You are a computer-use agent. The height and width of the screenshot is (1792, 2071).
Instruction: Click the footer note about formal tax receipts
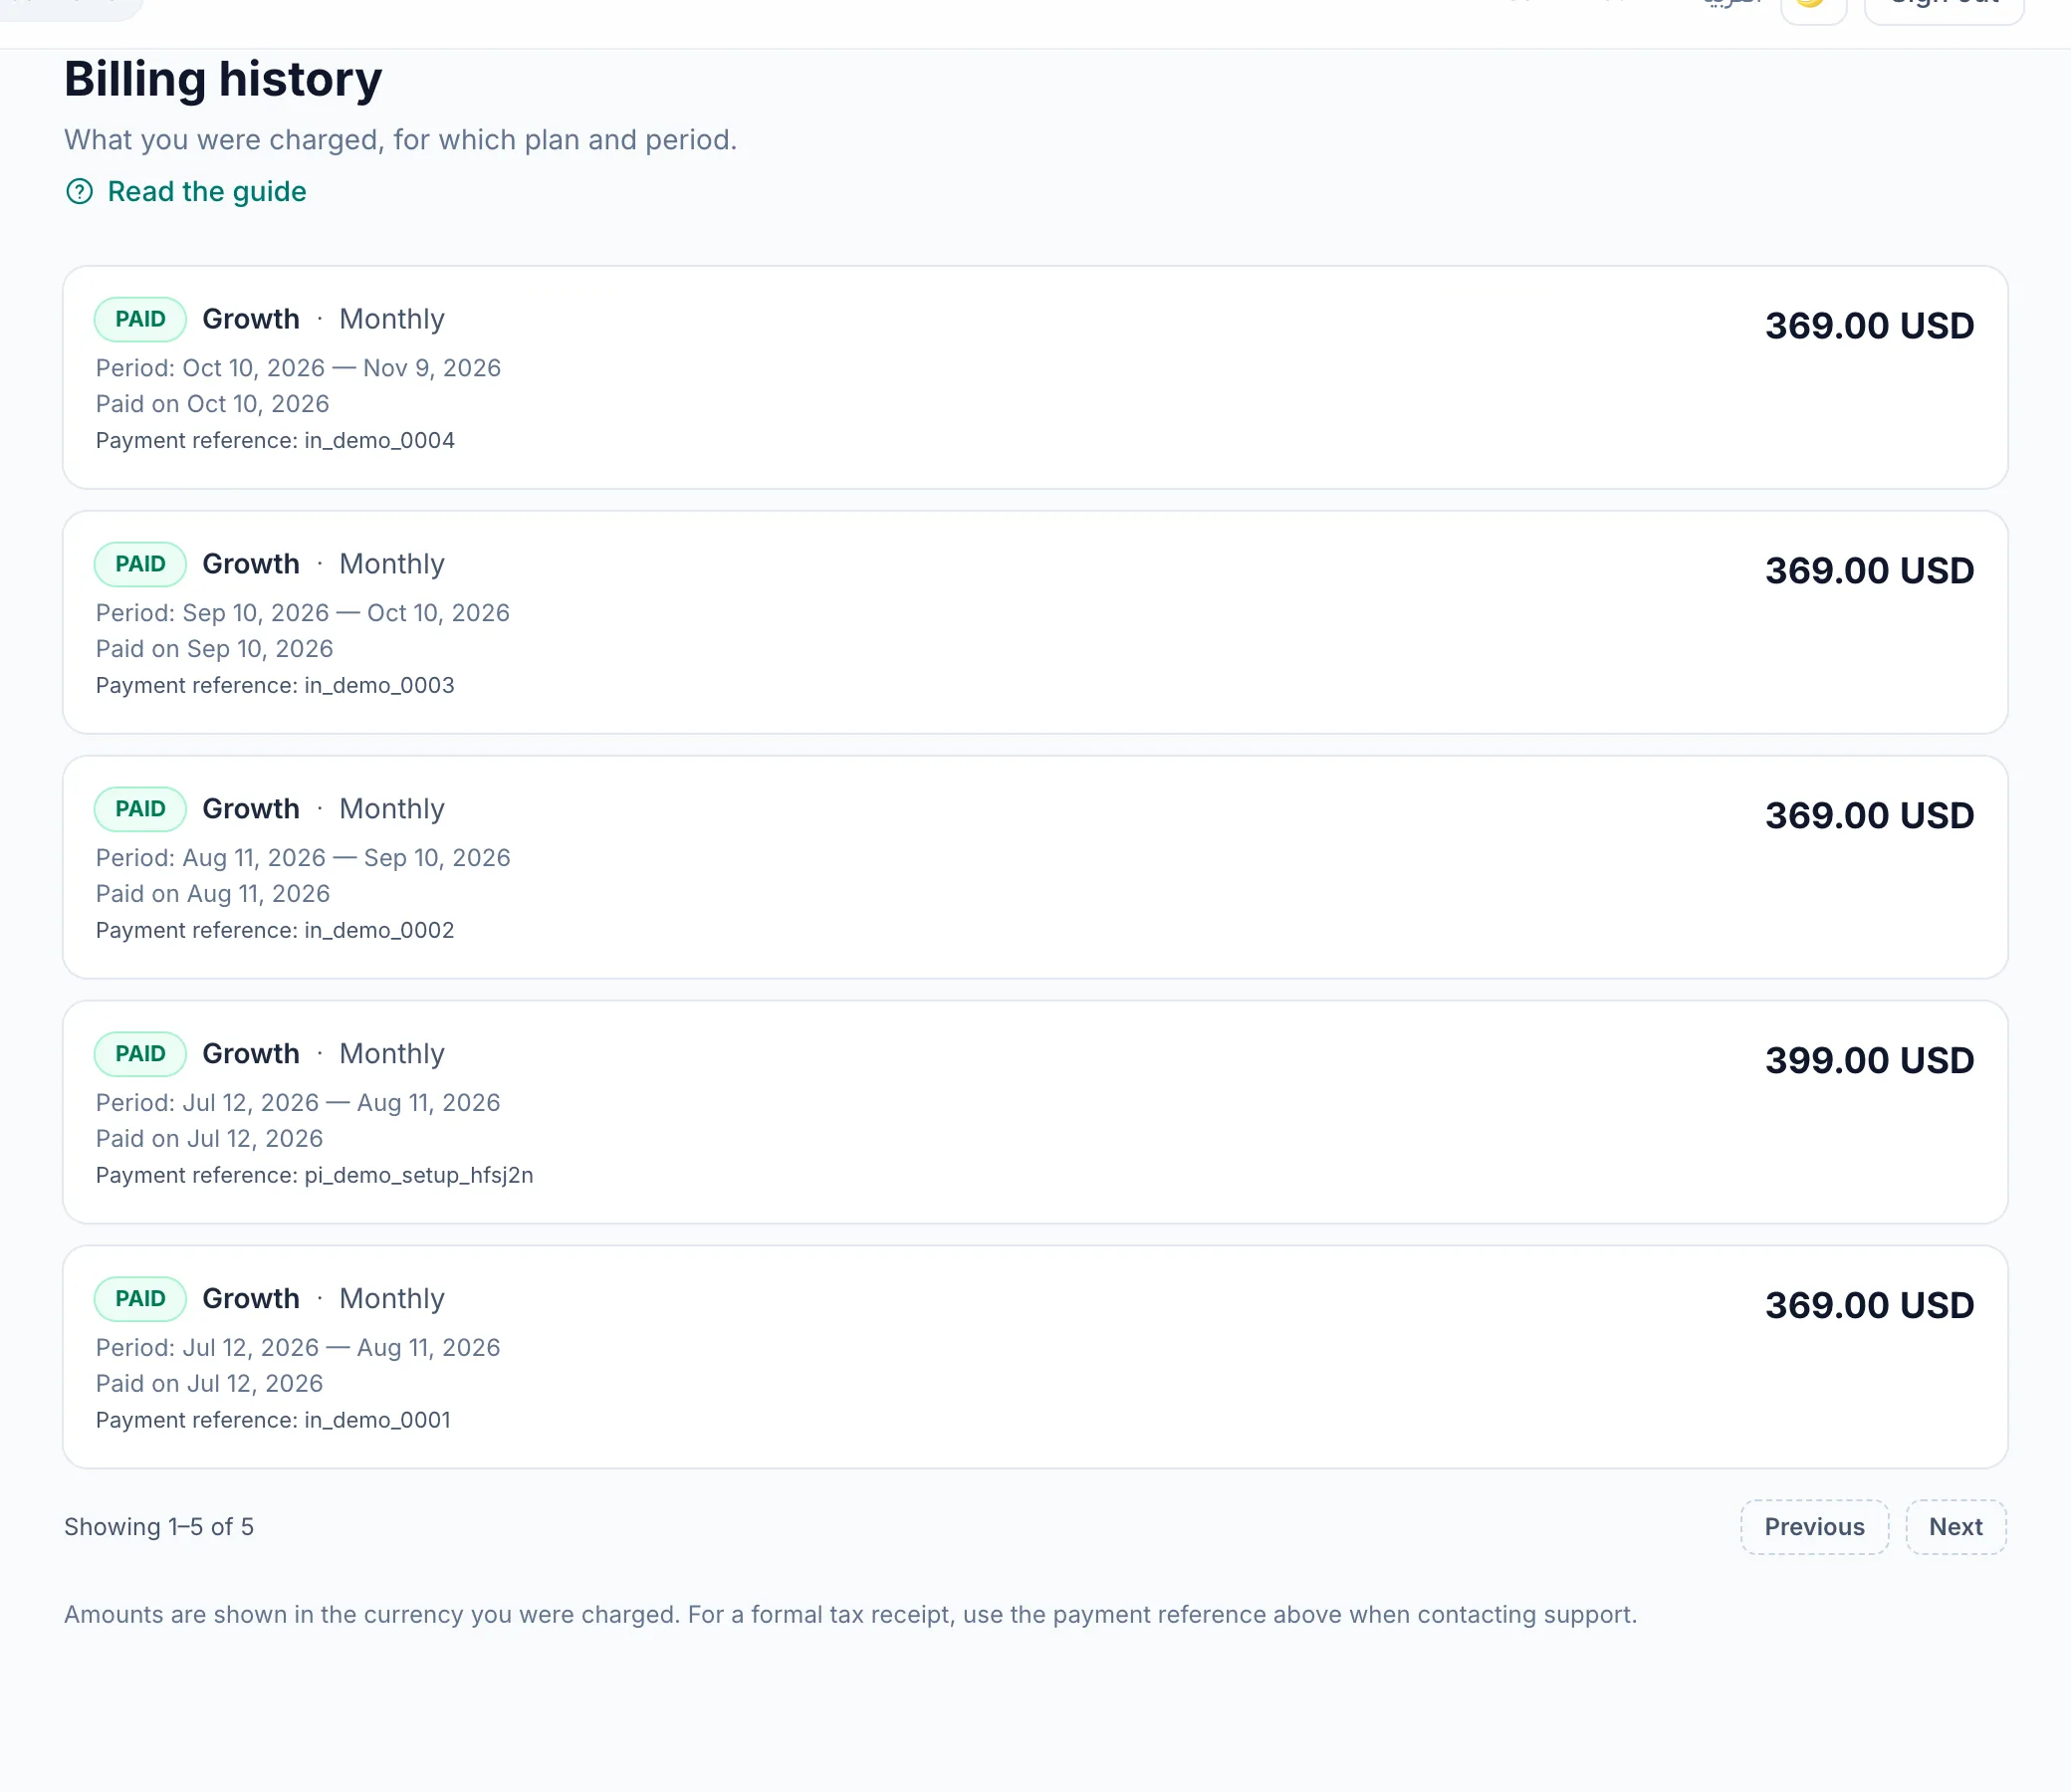850,1615
